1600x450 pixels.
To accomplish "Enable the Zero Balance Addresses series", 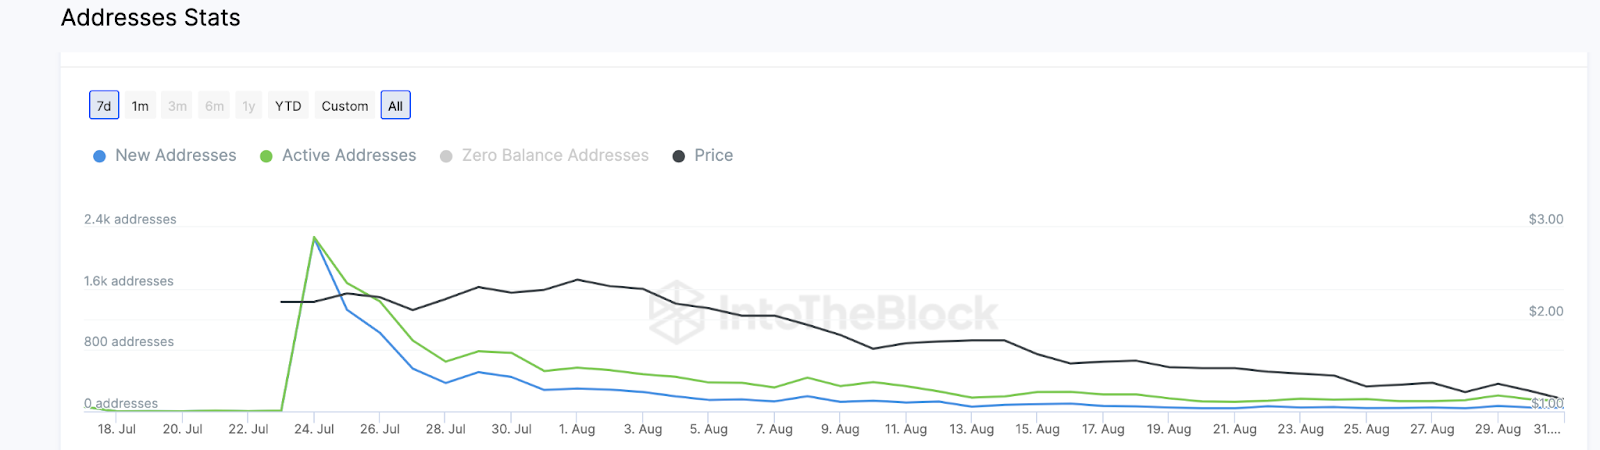I will tap(555, 156).
